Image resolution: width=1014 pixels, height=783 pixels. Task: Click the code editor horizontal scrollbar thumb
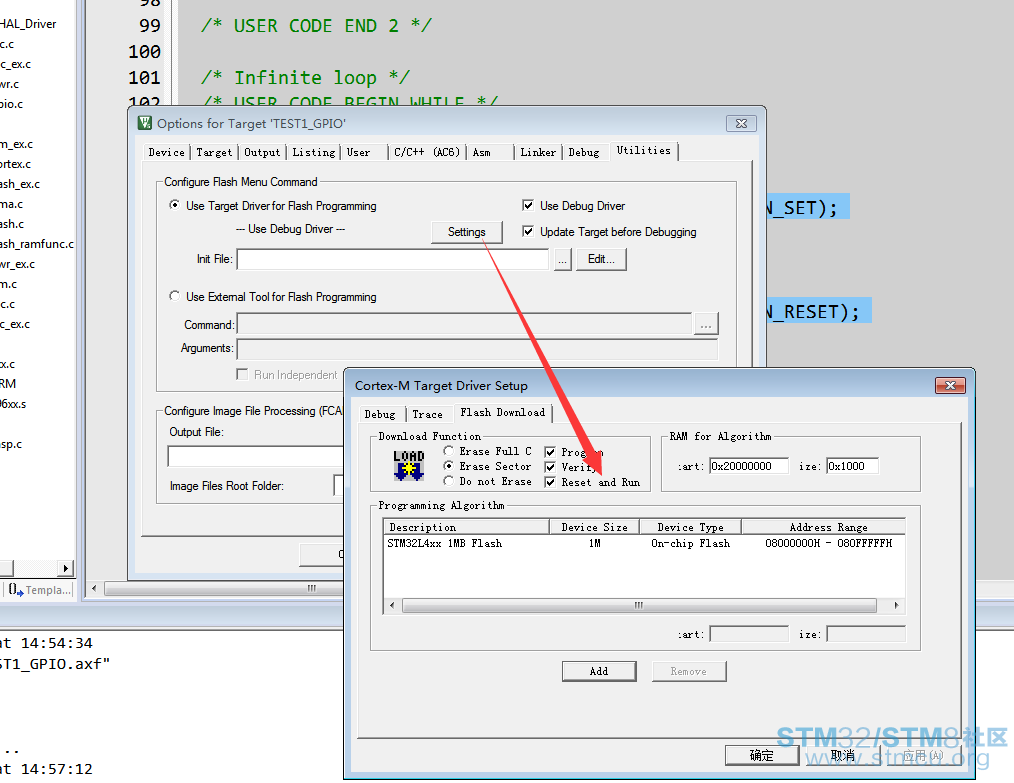(224, 588)
